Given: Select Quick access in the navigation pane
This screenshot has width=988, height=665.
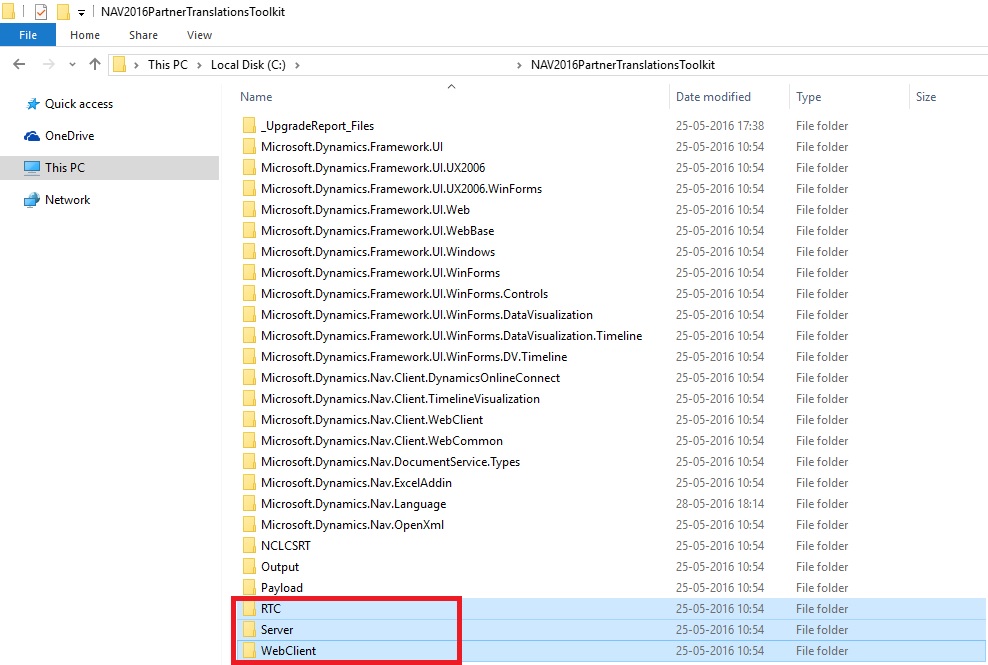Looking at the screenshot, I should tap(78, 104).
